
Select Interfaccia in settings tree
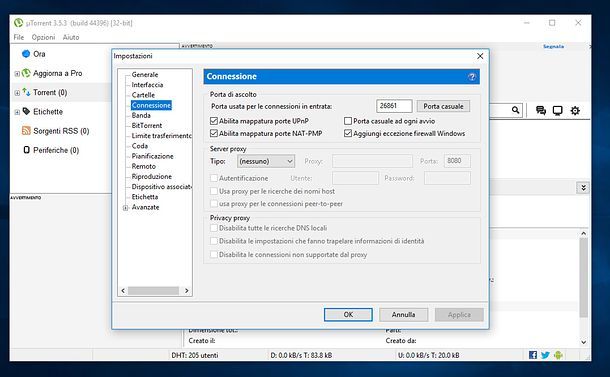click(x=147, y=84)
